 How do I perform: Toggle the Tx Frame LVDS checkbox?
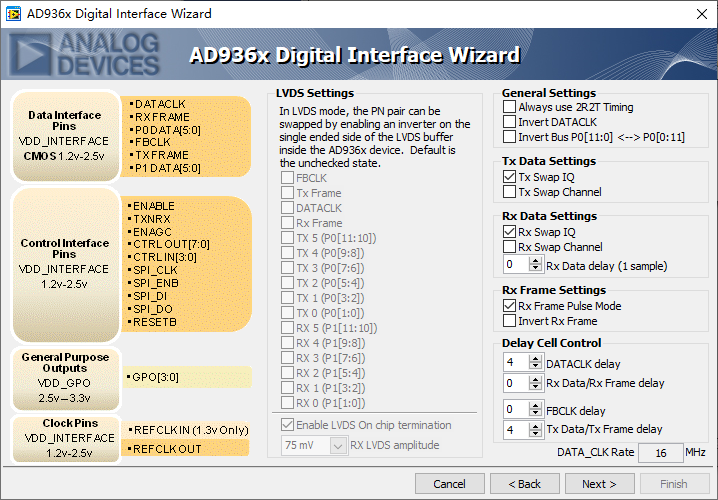[x=287, y=193]
